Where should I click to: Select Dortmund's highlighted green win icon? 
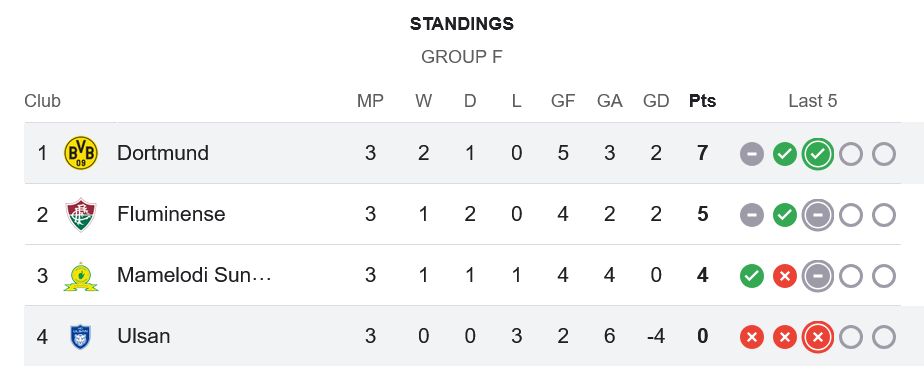818,154
